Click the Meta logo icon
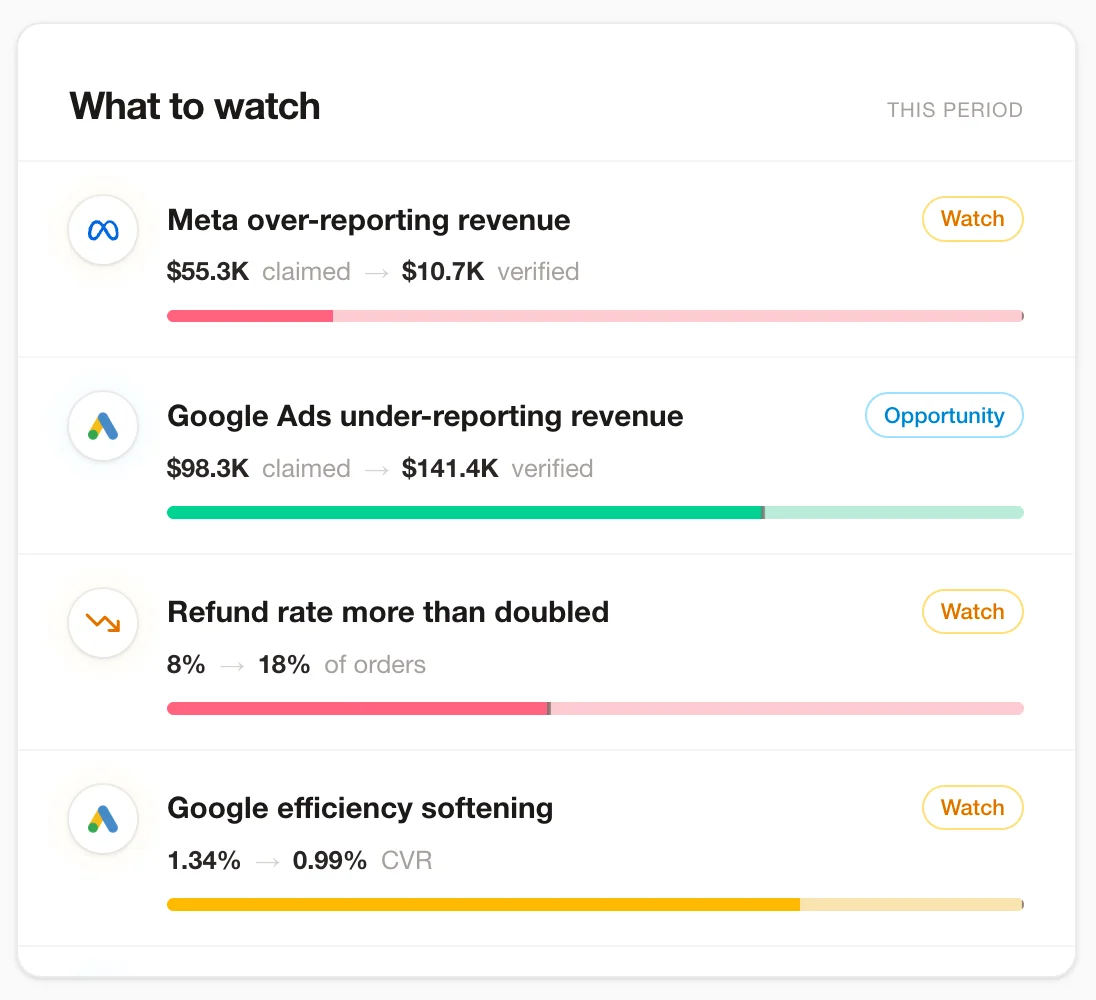 [x=103, y=230]
